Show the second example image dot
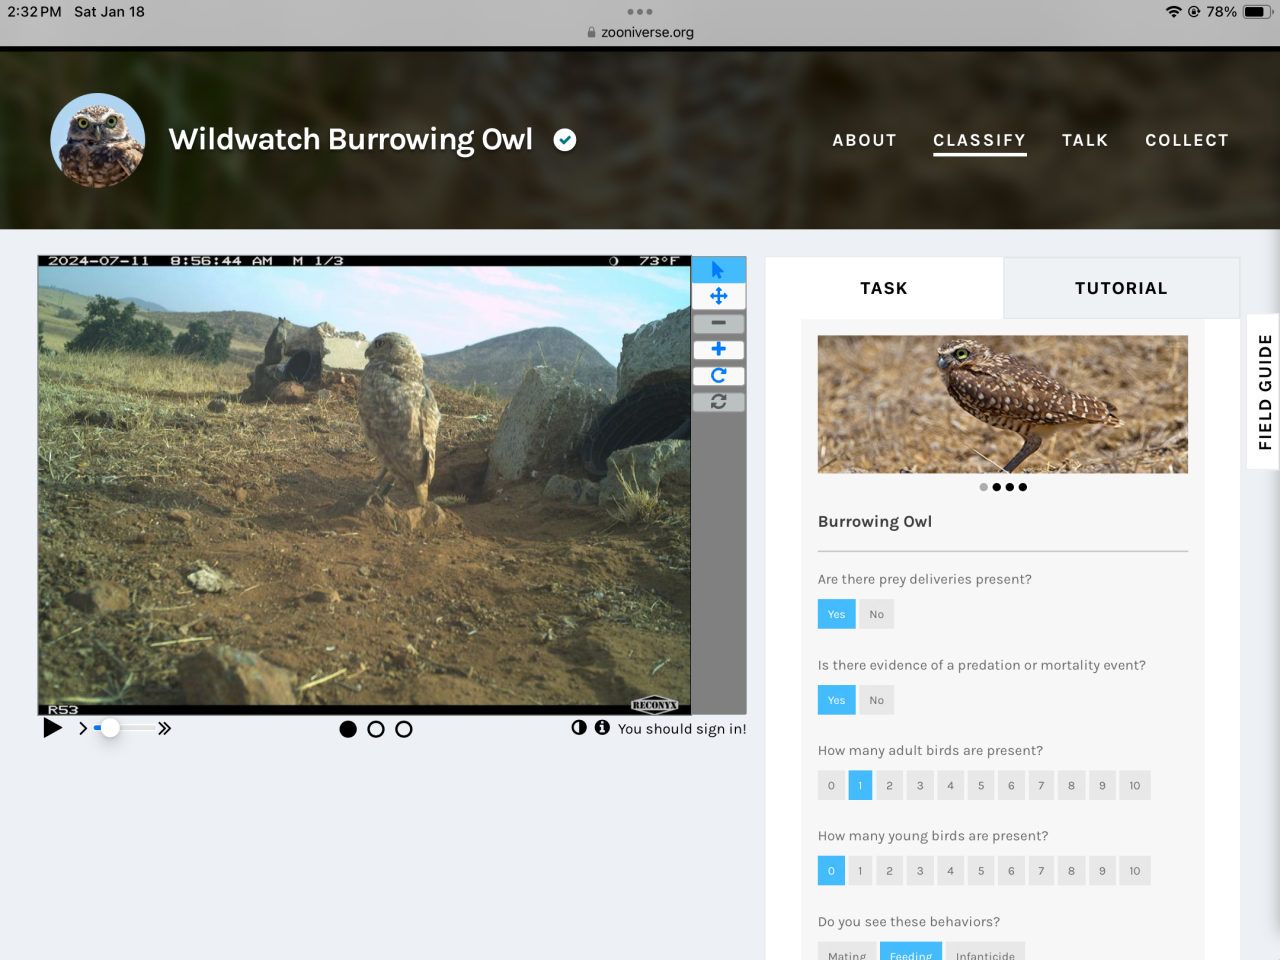 [997, 487]
